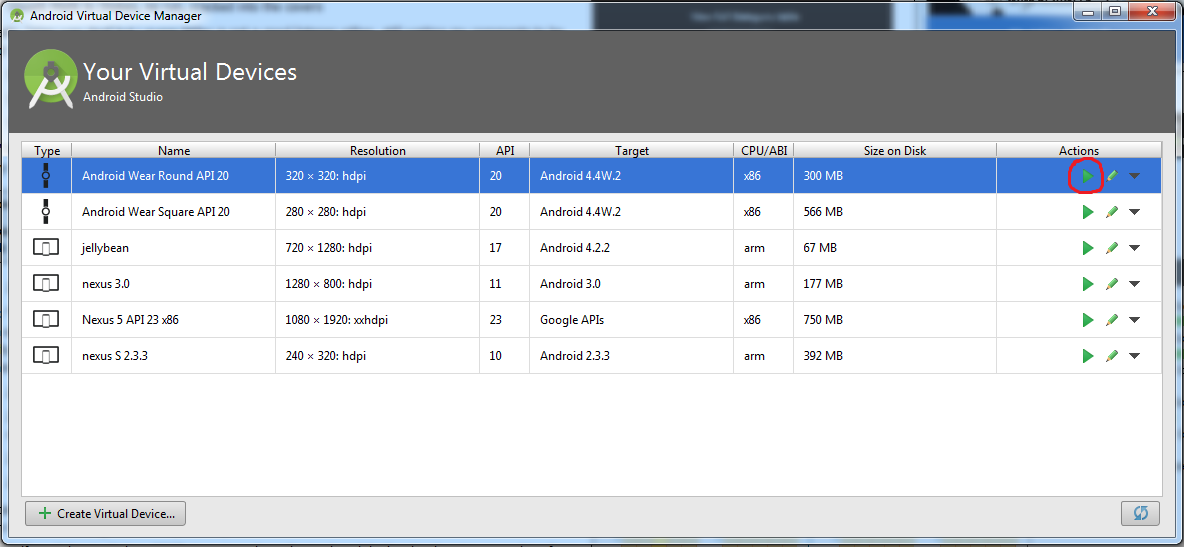Click the nexus S 2.3.3 type icon
Screen dimensions: 1184x547
(46, 356)
